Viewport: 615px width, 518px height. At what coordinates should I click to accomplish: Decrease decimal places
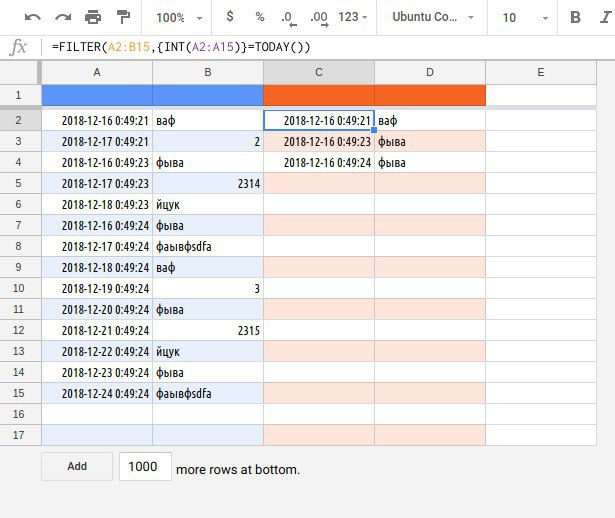point(289,18)
